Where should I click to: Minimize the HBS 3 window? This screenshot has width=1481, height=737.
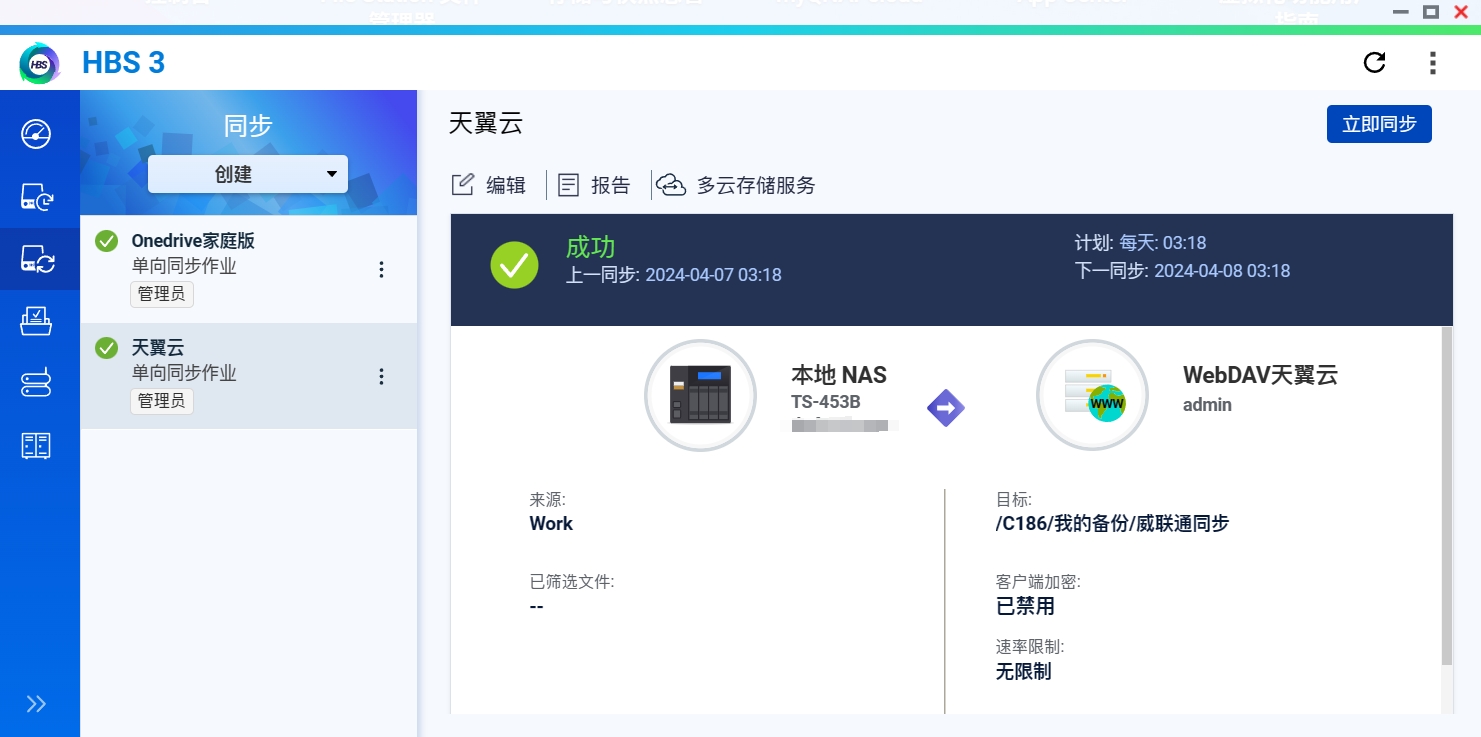(x=1403, y=12)
